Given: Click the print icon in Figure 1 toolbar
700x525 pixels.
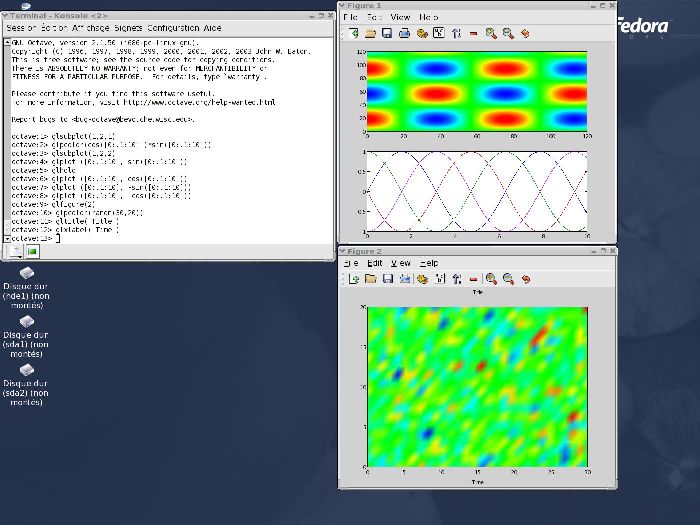Looking at the screenshot, I should pos(404,33).
